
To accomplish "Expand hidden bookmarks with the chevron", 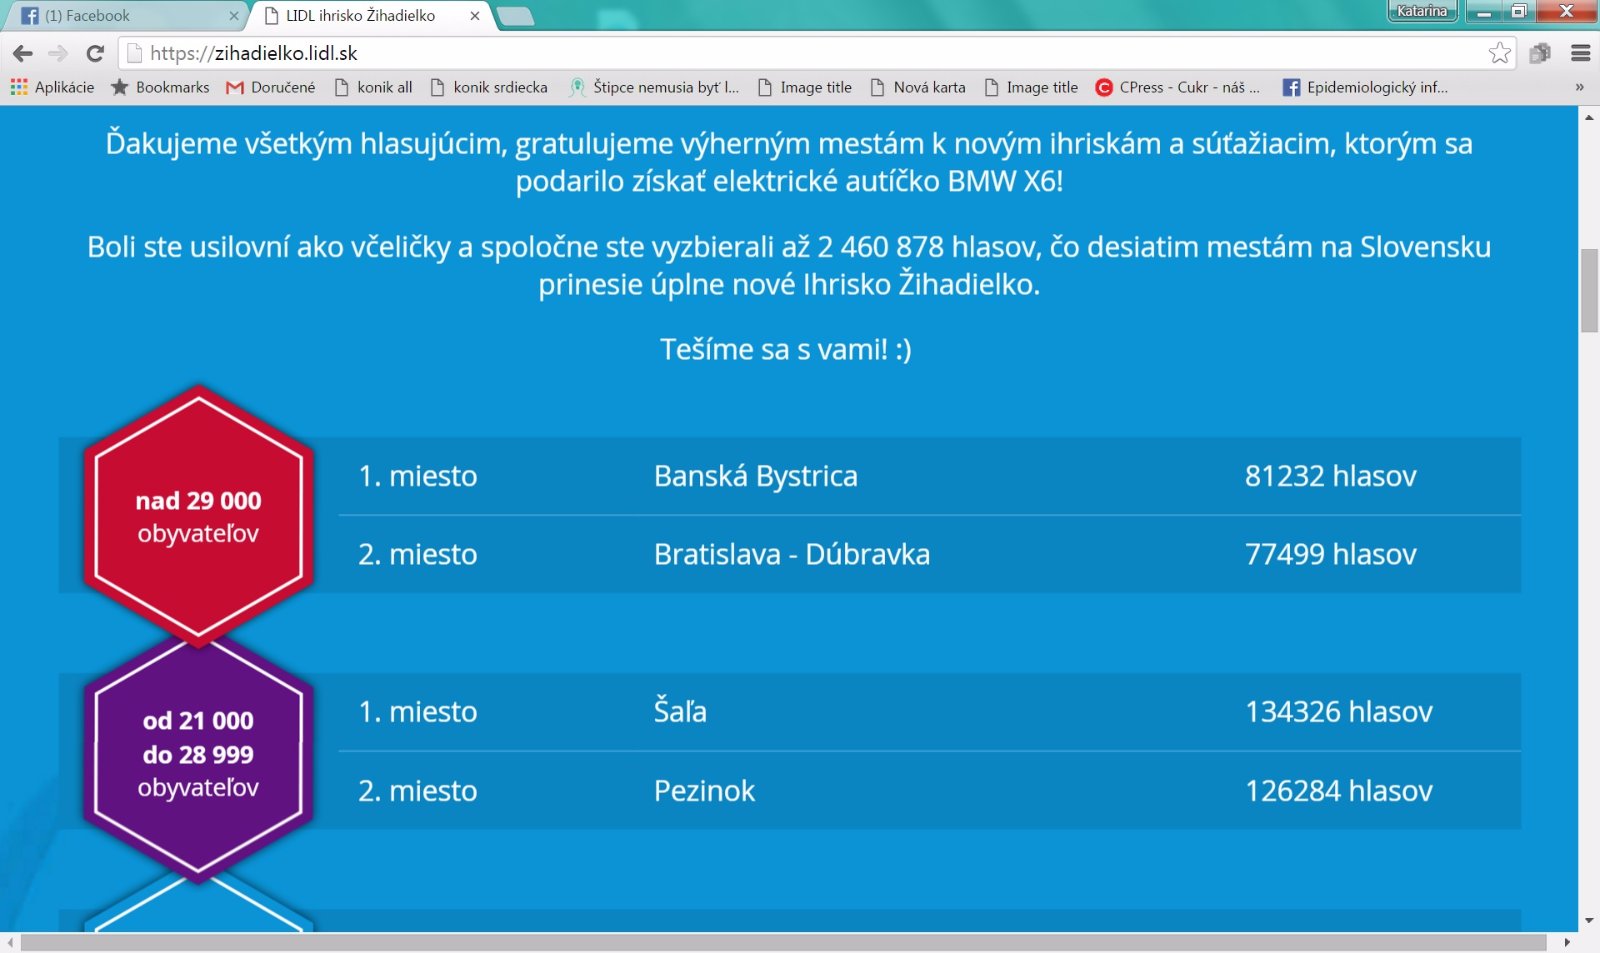I will pyautogui.click(x=1579, y=87).
